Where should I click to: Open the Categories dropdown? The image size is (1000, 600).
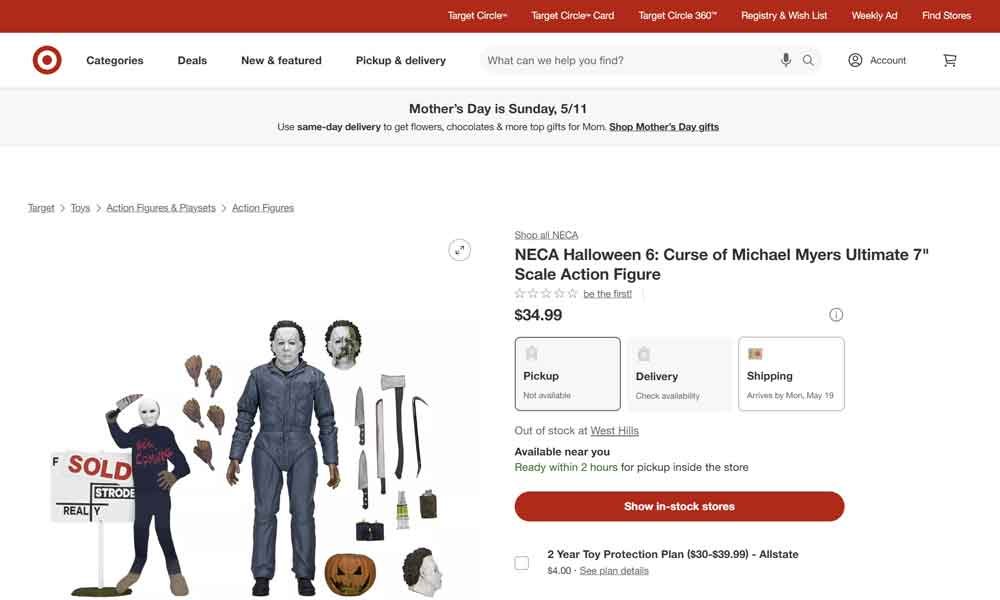(114, 60)
